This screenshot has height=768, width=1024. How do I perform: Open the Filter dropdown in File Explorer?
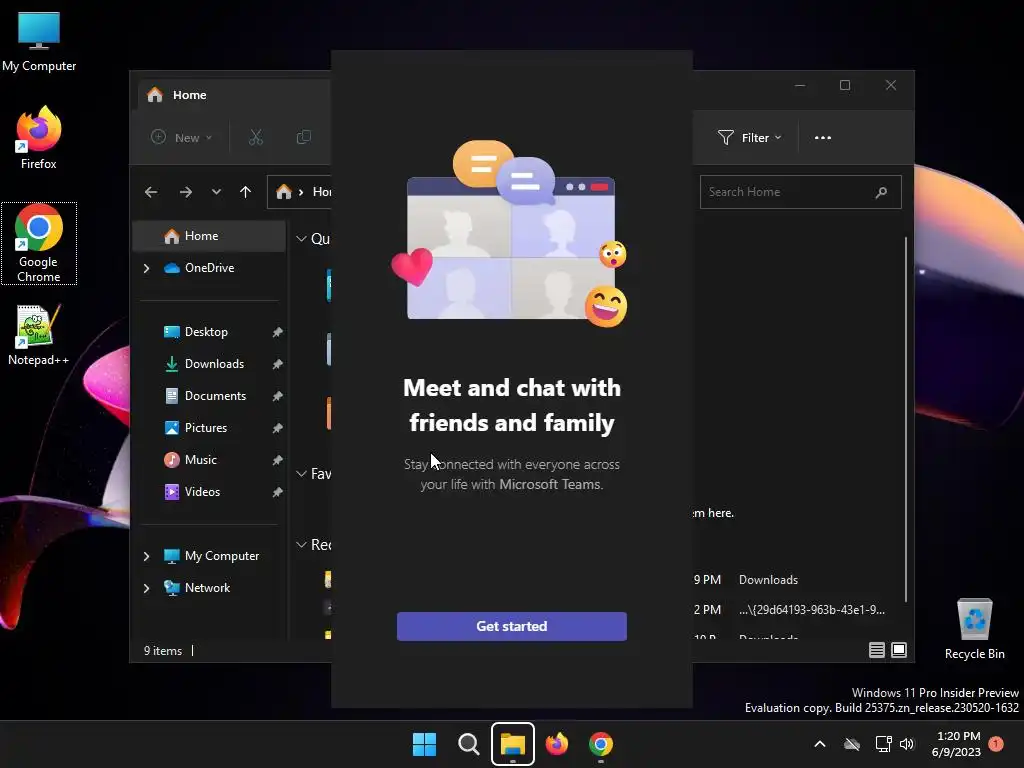pos(750,138)
